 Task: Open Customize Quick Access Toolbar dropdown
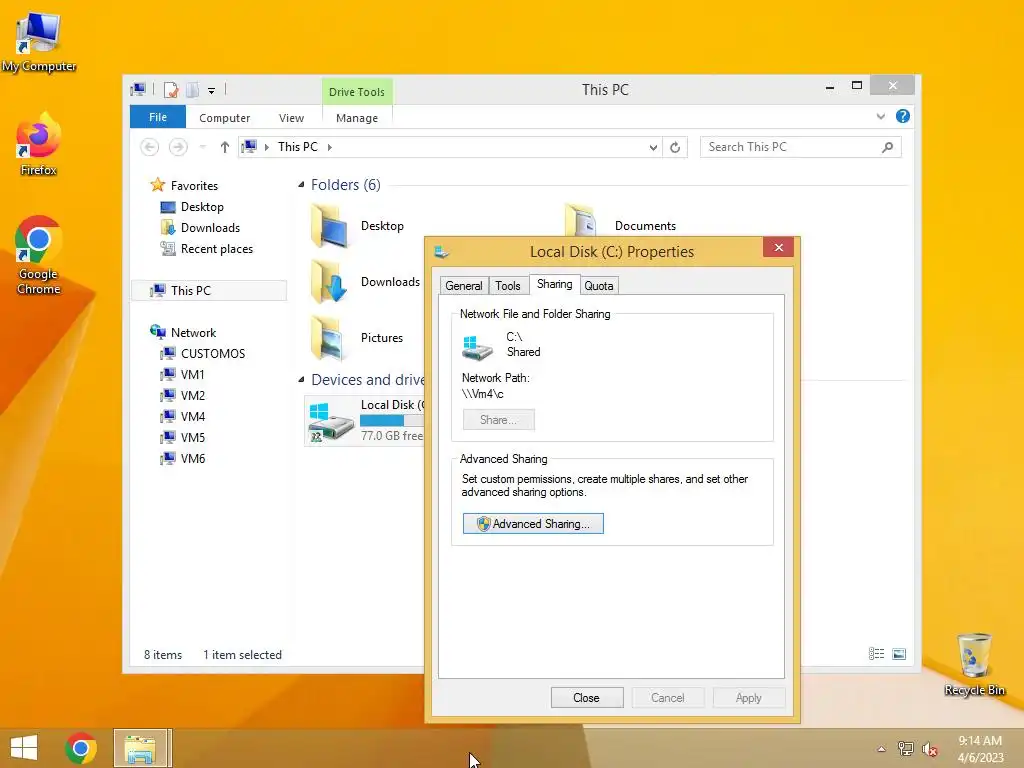click(212, 91)
